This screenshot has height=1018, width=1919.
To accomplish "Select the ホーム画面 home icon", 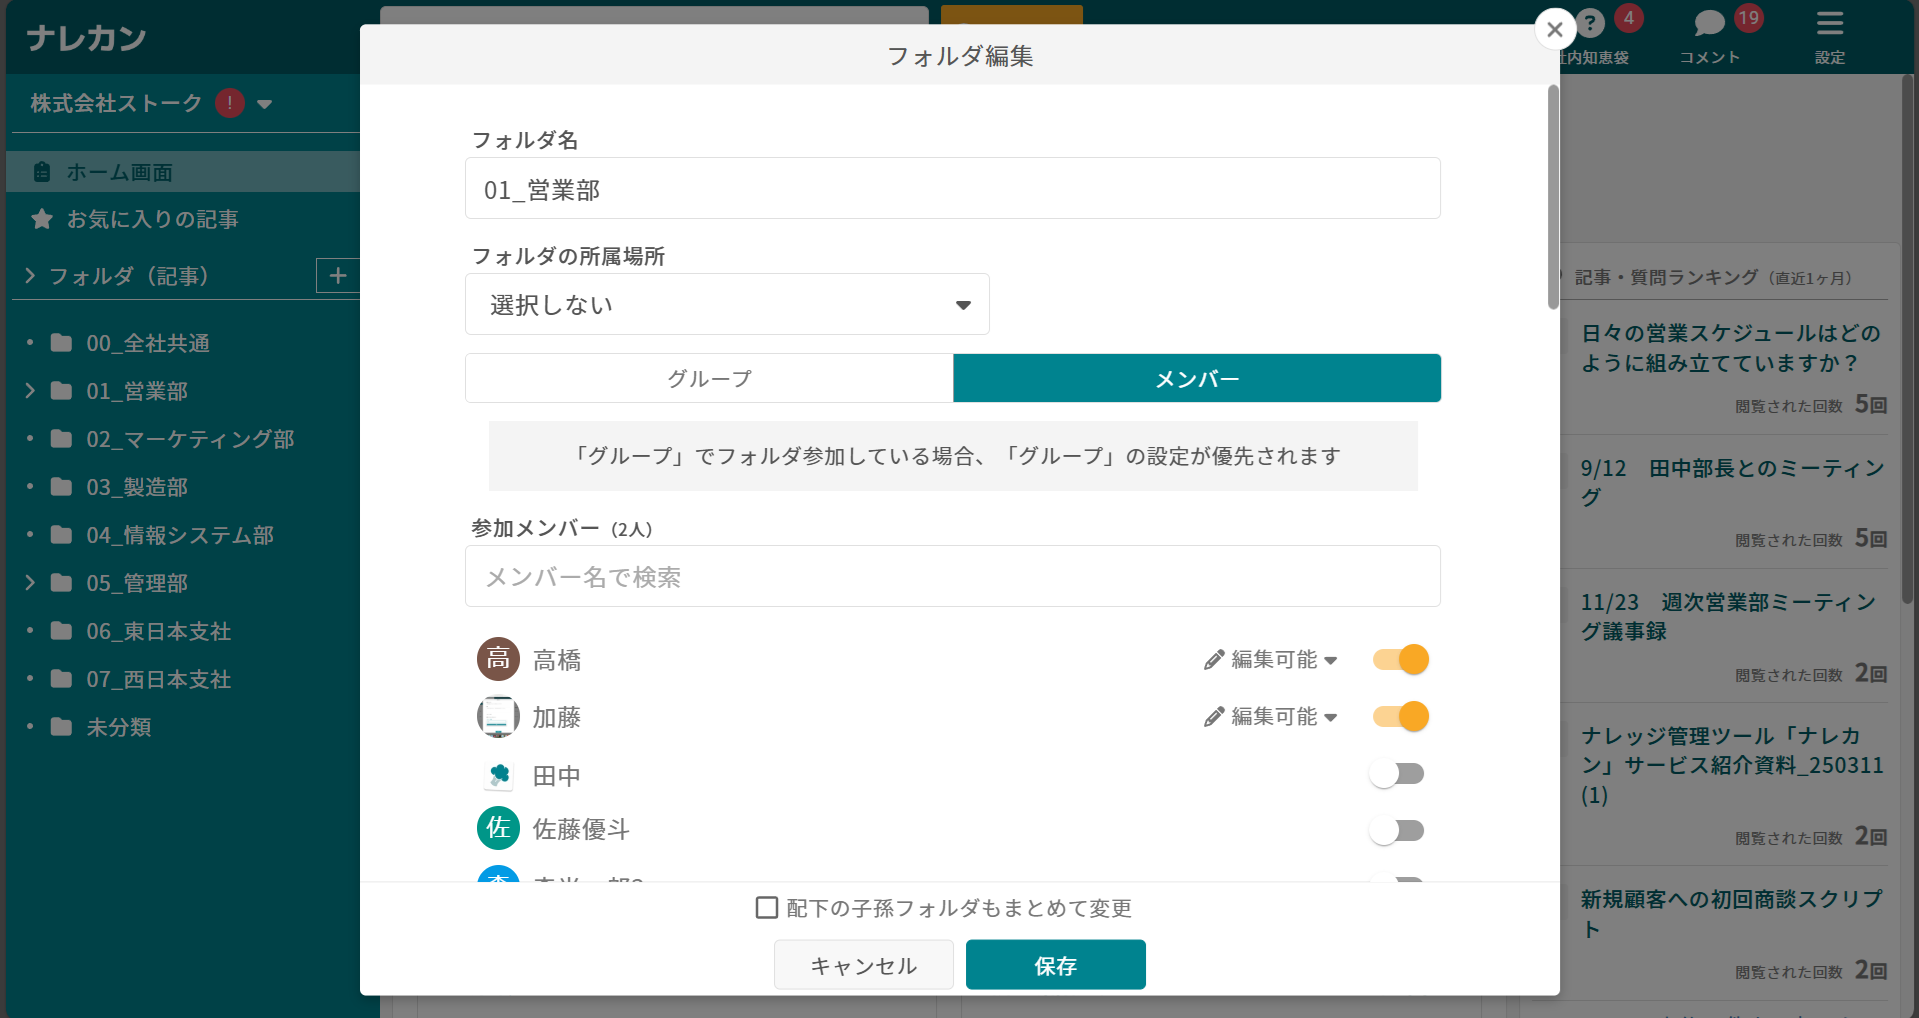I will click(41, 171).
